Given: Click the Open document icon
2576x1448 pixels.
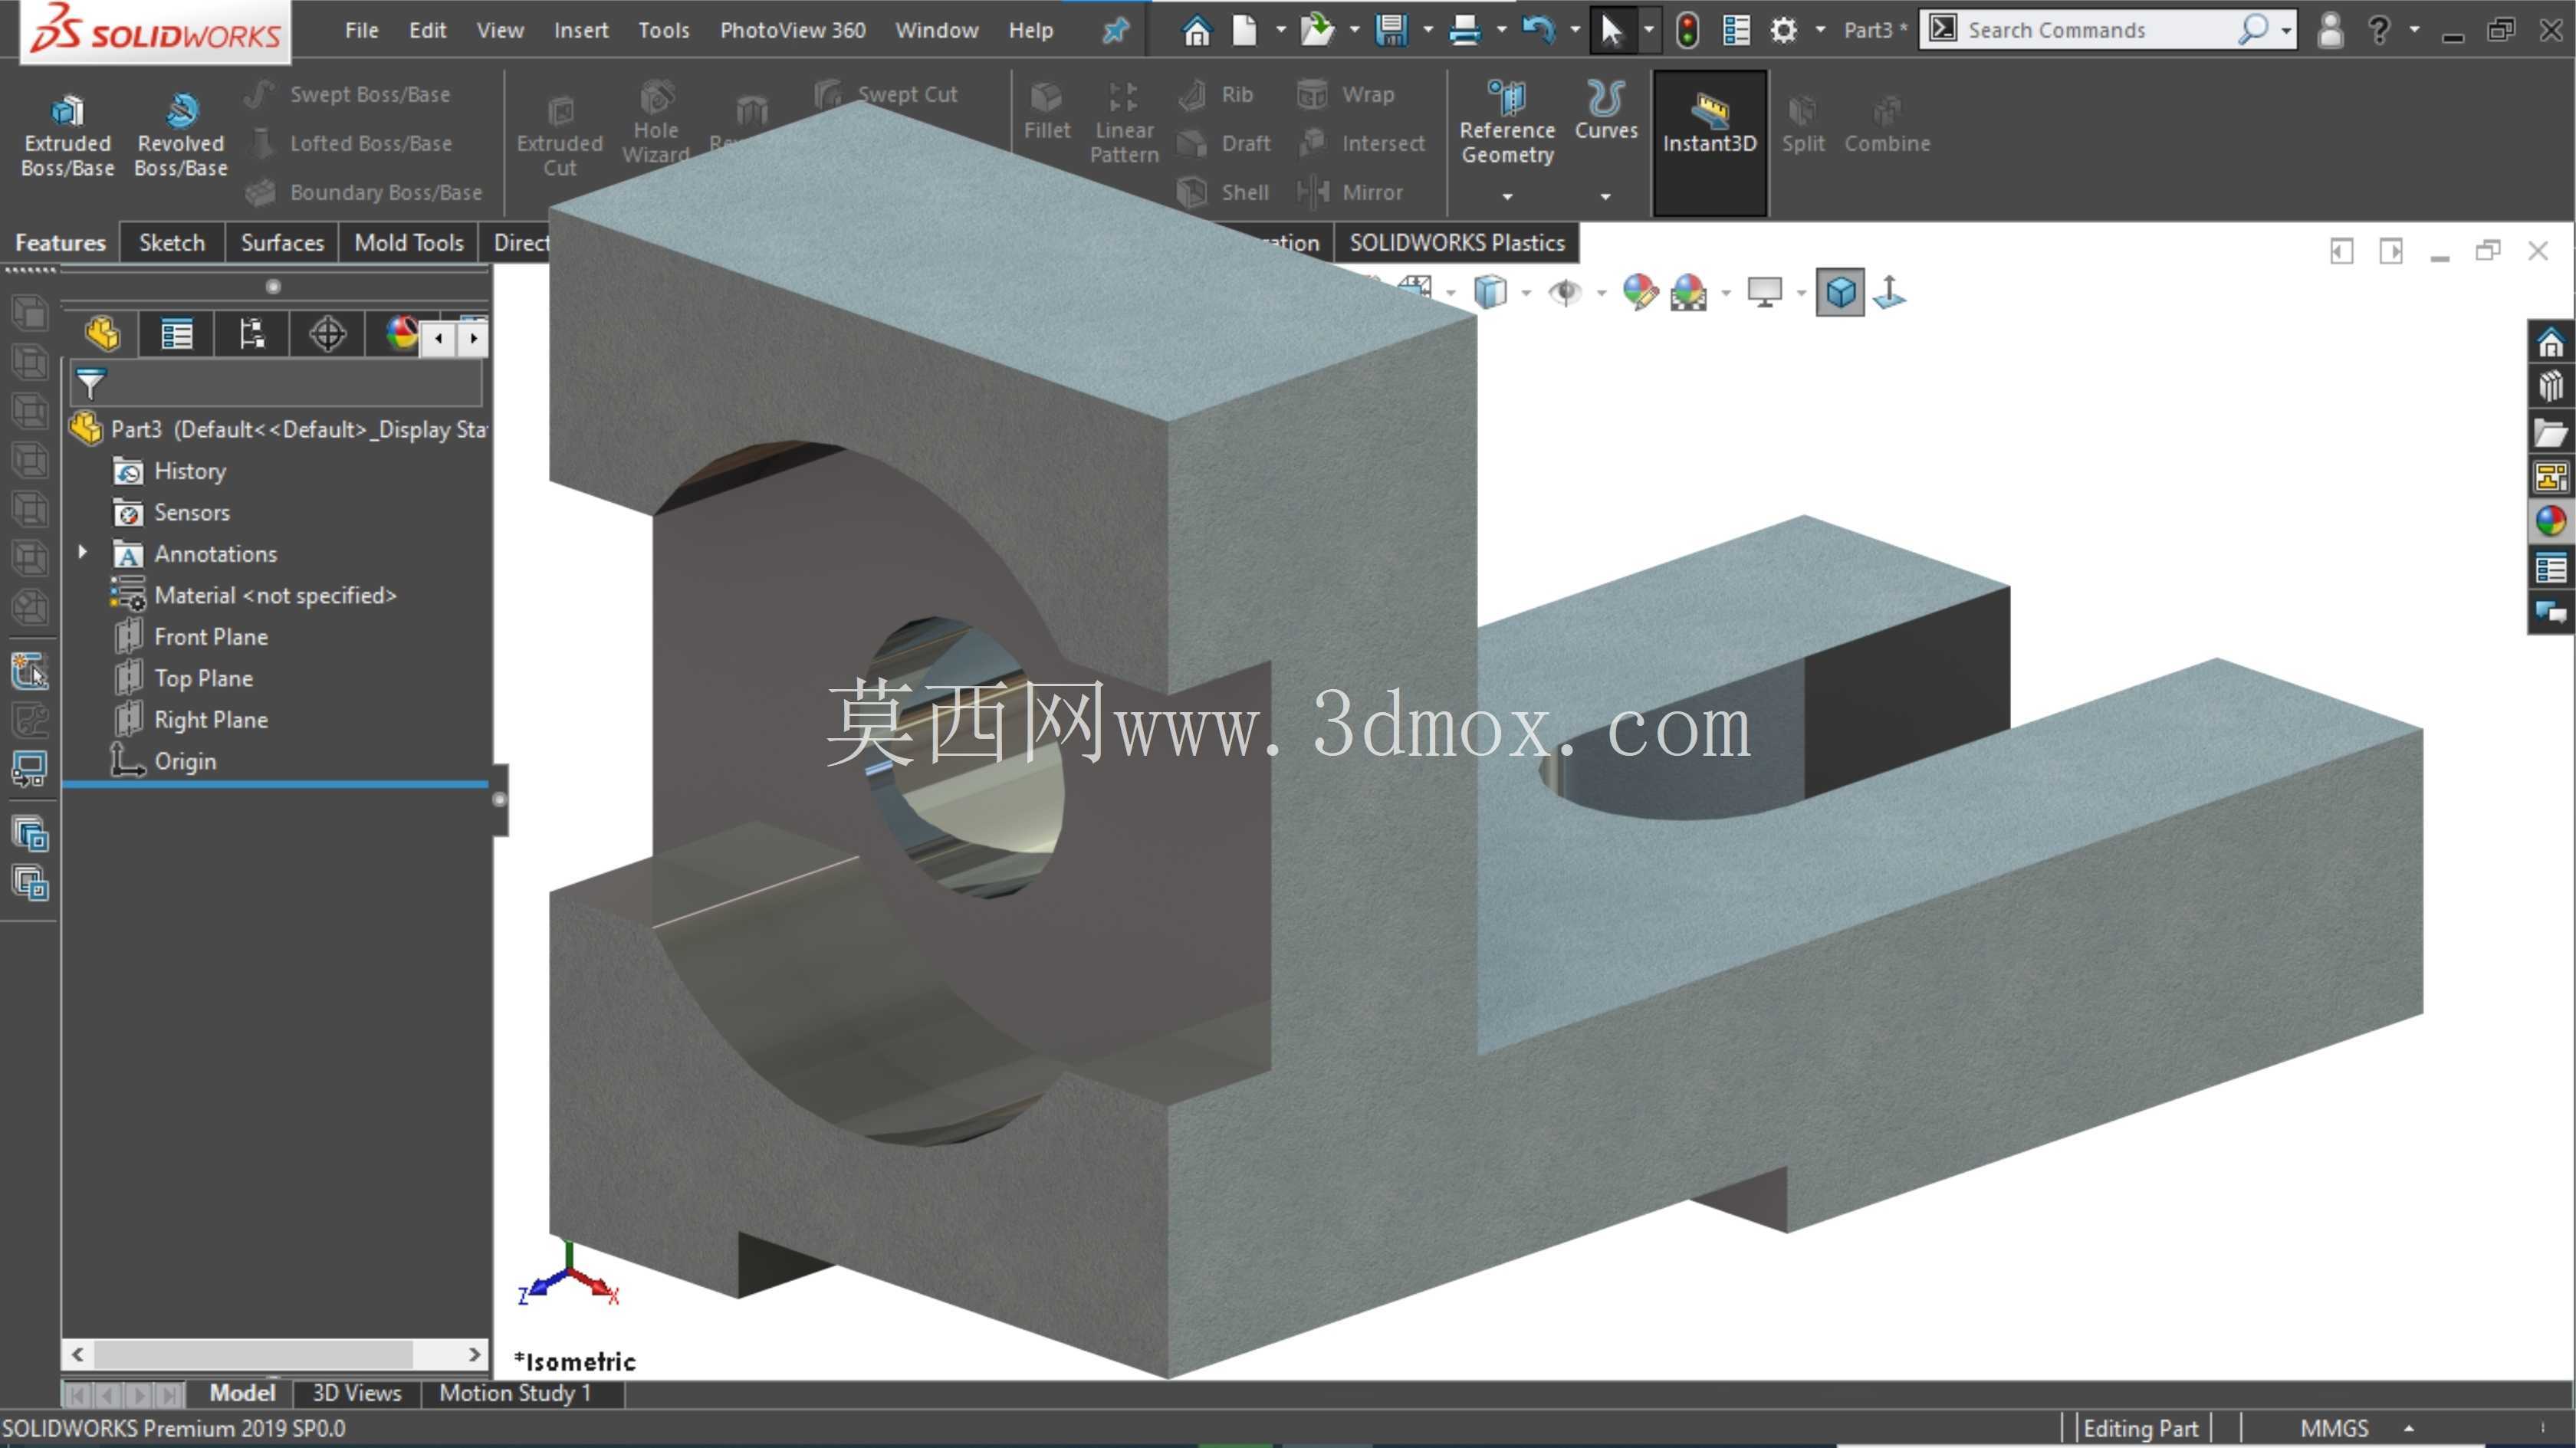Looking at the screenshot, I should tap(1317, 31).
